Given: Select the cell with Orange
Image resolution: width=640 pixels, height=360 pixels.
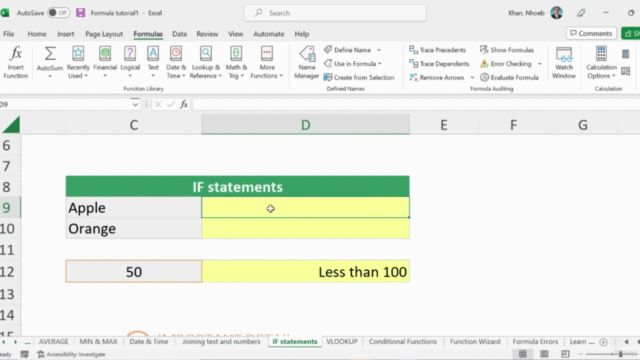Looking at the screenshot, I should [133, 229].
